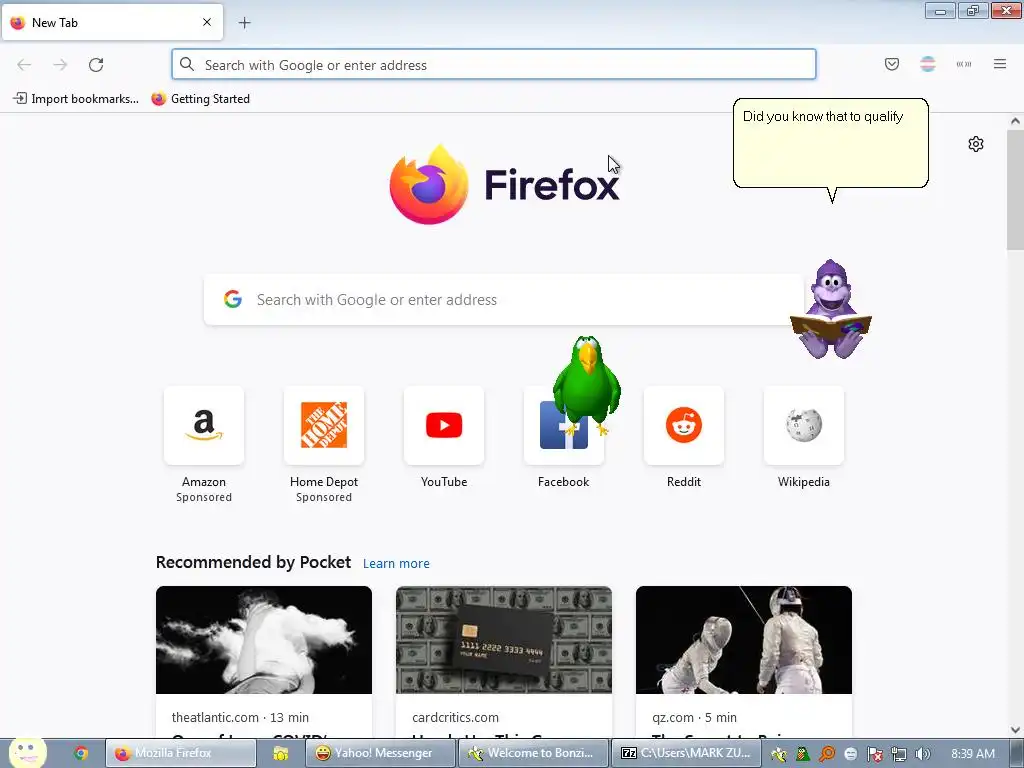
Task: Click the Firefox logo on new tab page
Action: tap(504, 185)
